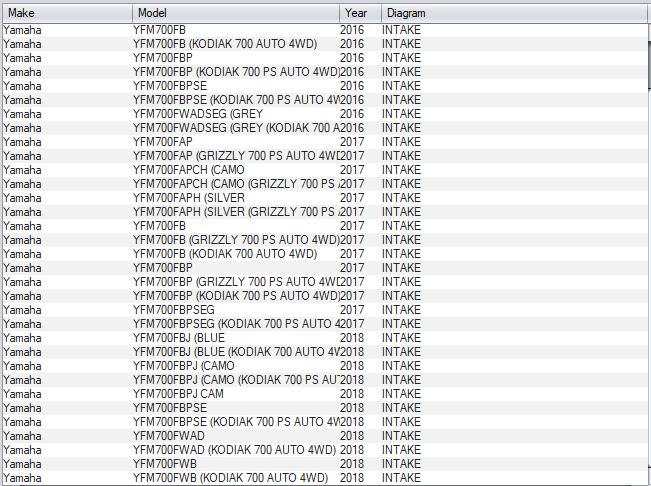Select the plain YFM700FB row for 2017
The image size is (651, 486).
pos(325,226)
